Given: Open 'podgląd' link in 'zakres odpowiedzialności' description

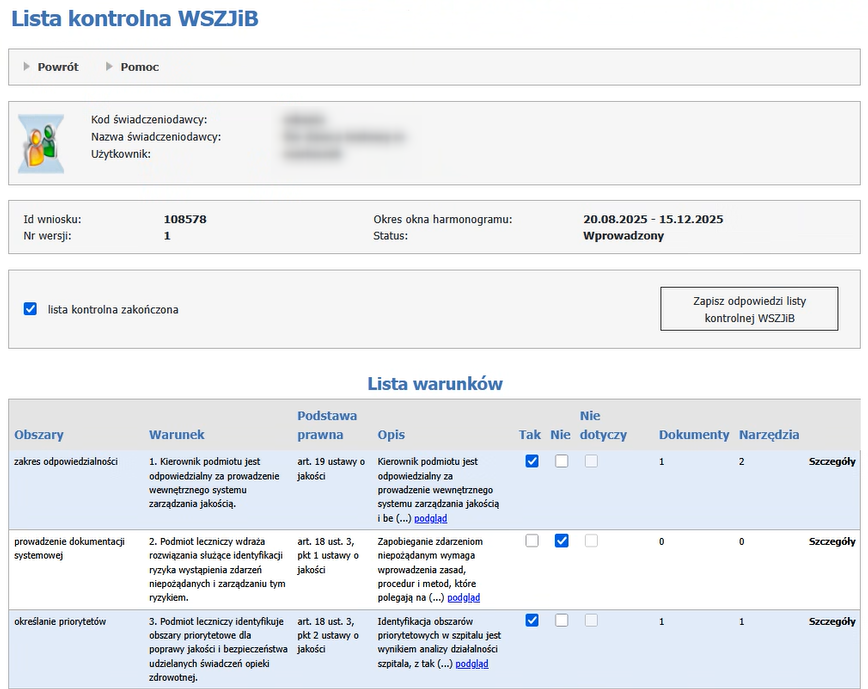Looking at the screenshot, I should (430, 519).
